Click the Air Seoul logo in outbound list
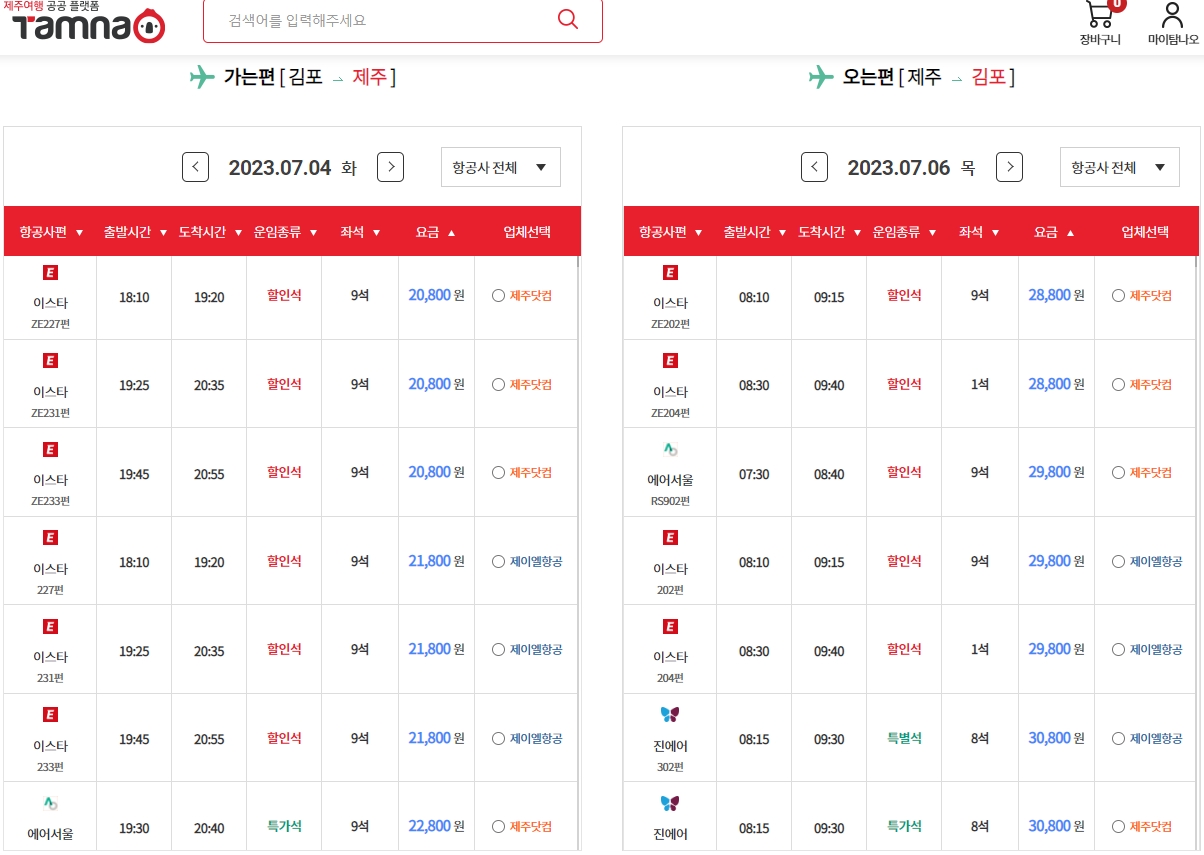 (x=50, y=803)
